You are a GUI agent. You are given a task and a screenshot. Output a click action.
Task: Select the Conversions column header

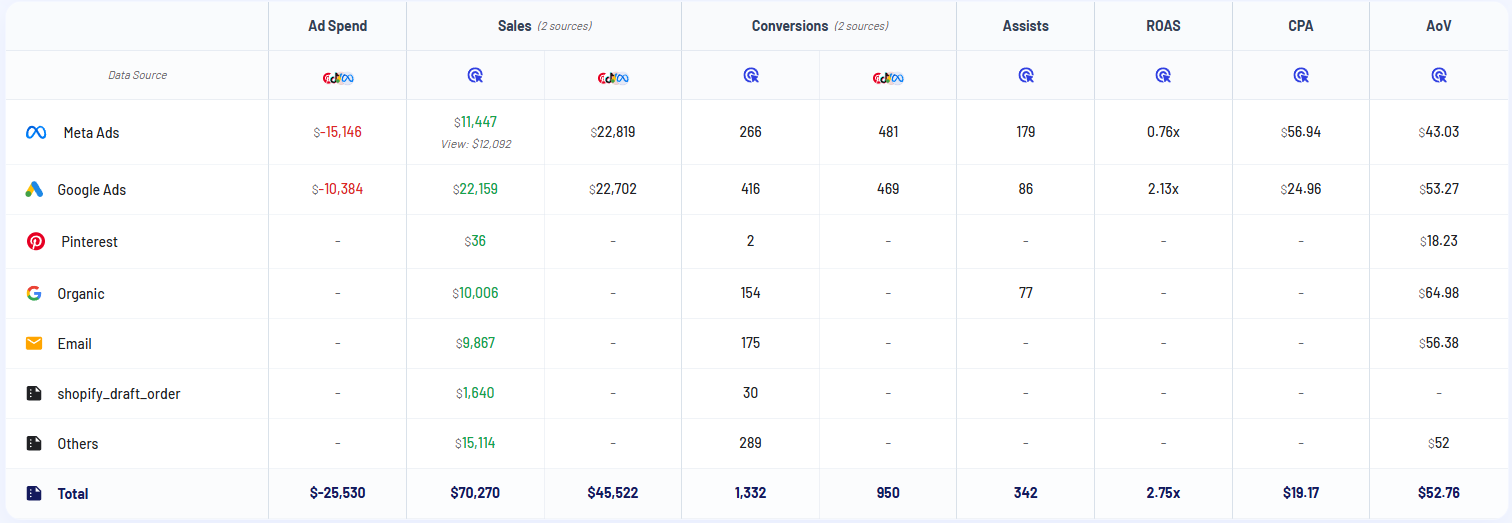[790, 26]
